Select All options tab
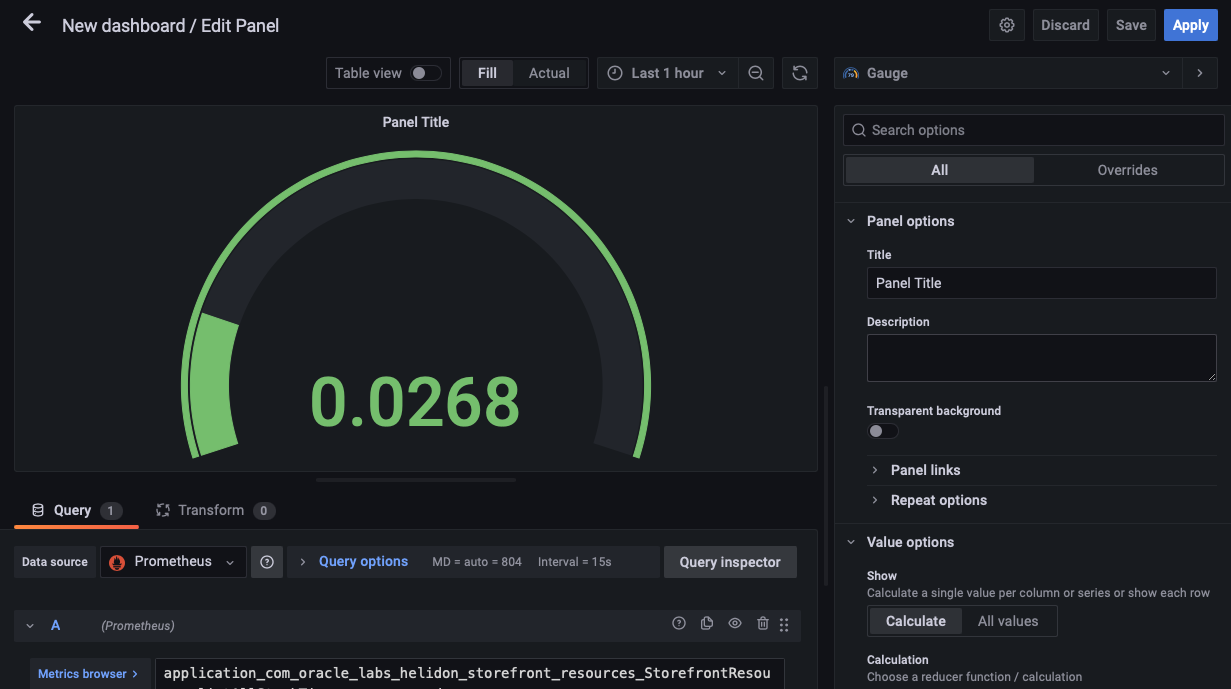The image size is (1231, 689). click(939, 170)
